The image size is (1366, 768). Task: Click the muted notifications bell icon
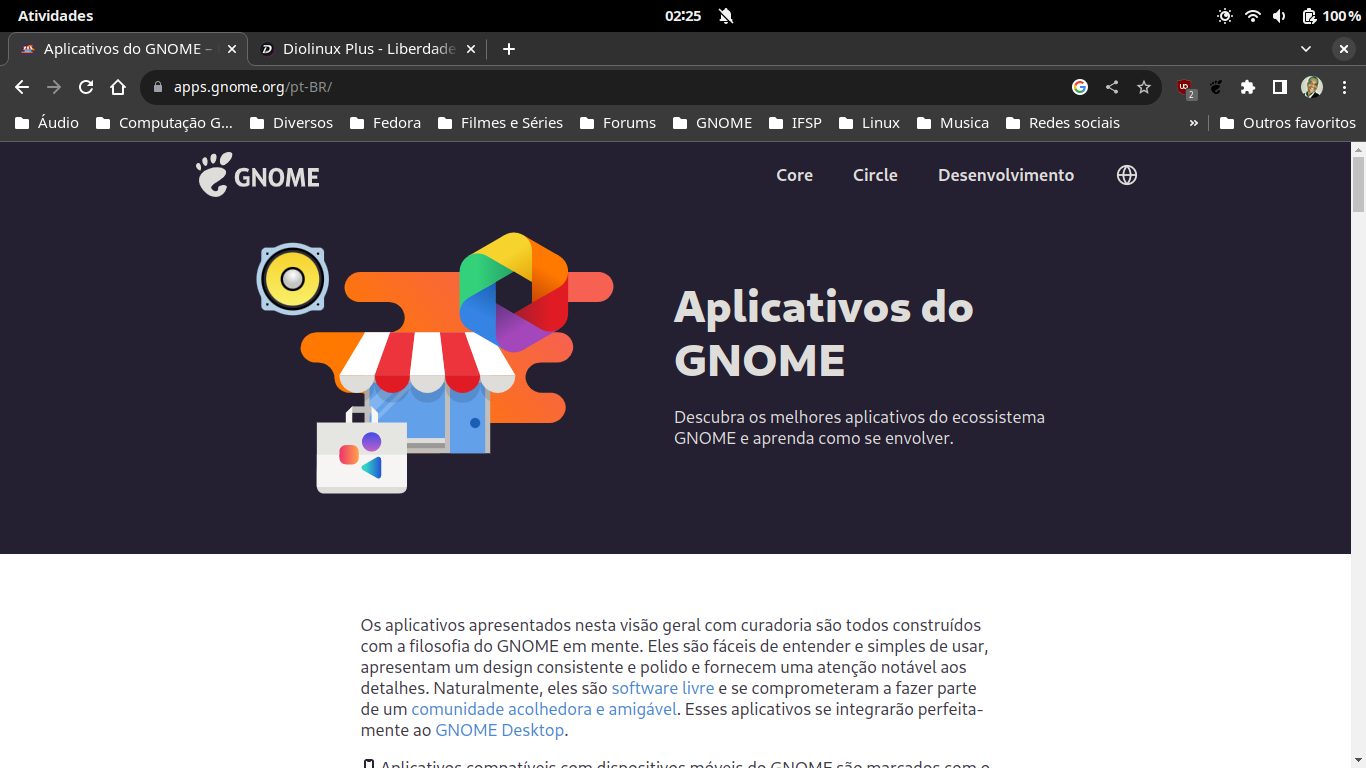pyautogui.click(x=725, y=16)
